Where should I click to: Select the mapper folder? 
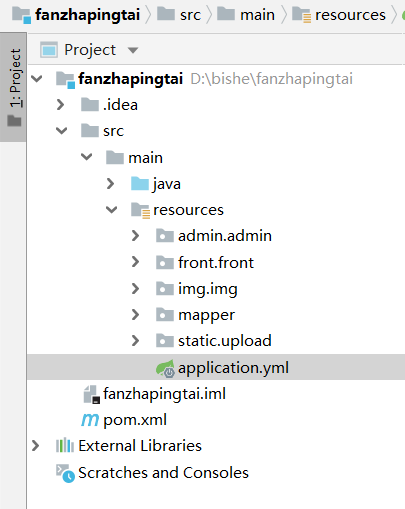pyautogui.click(x=195, y=315)
